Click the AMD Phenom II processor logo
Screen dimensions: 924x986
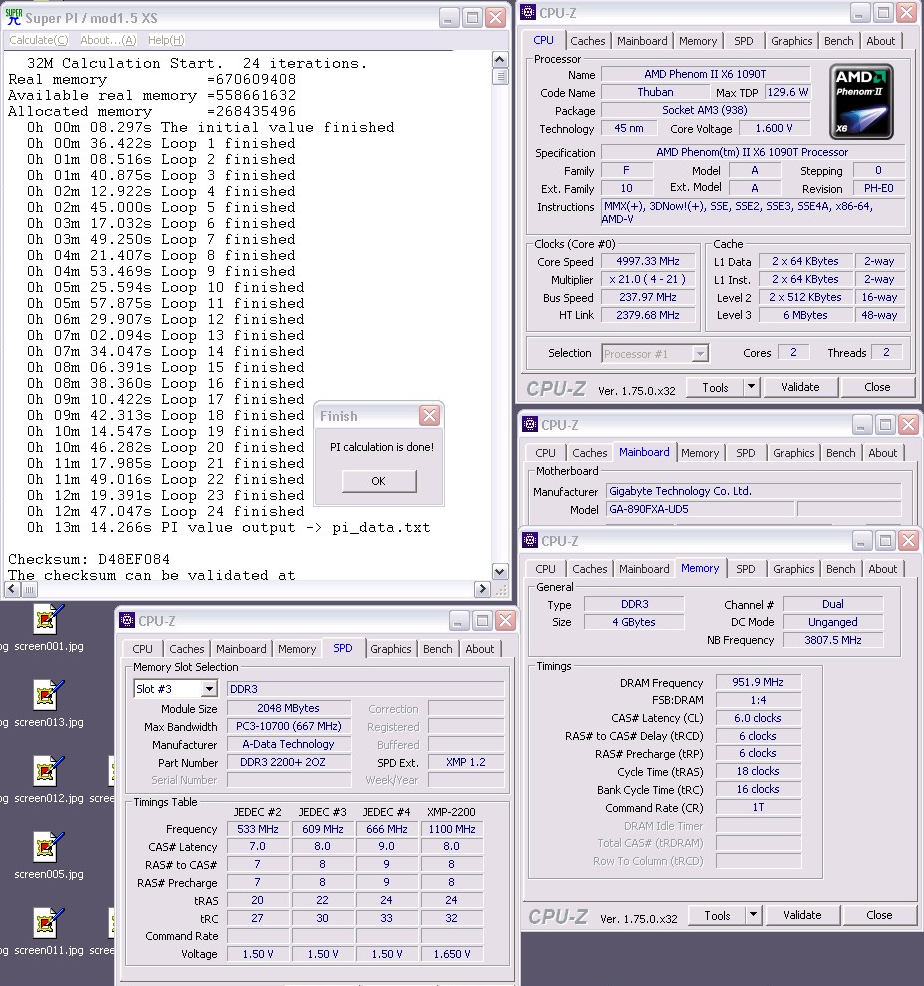pos(860,101)
